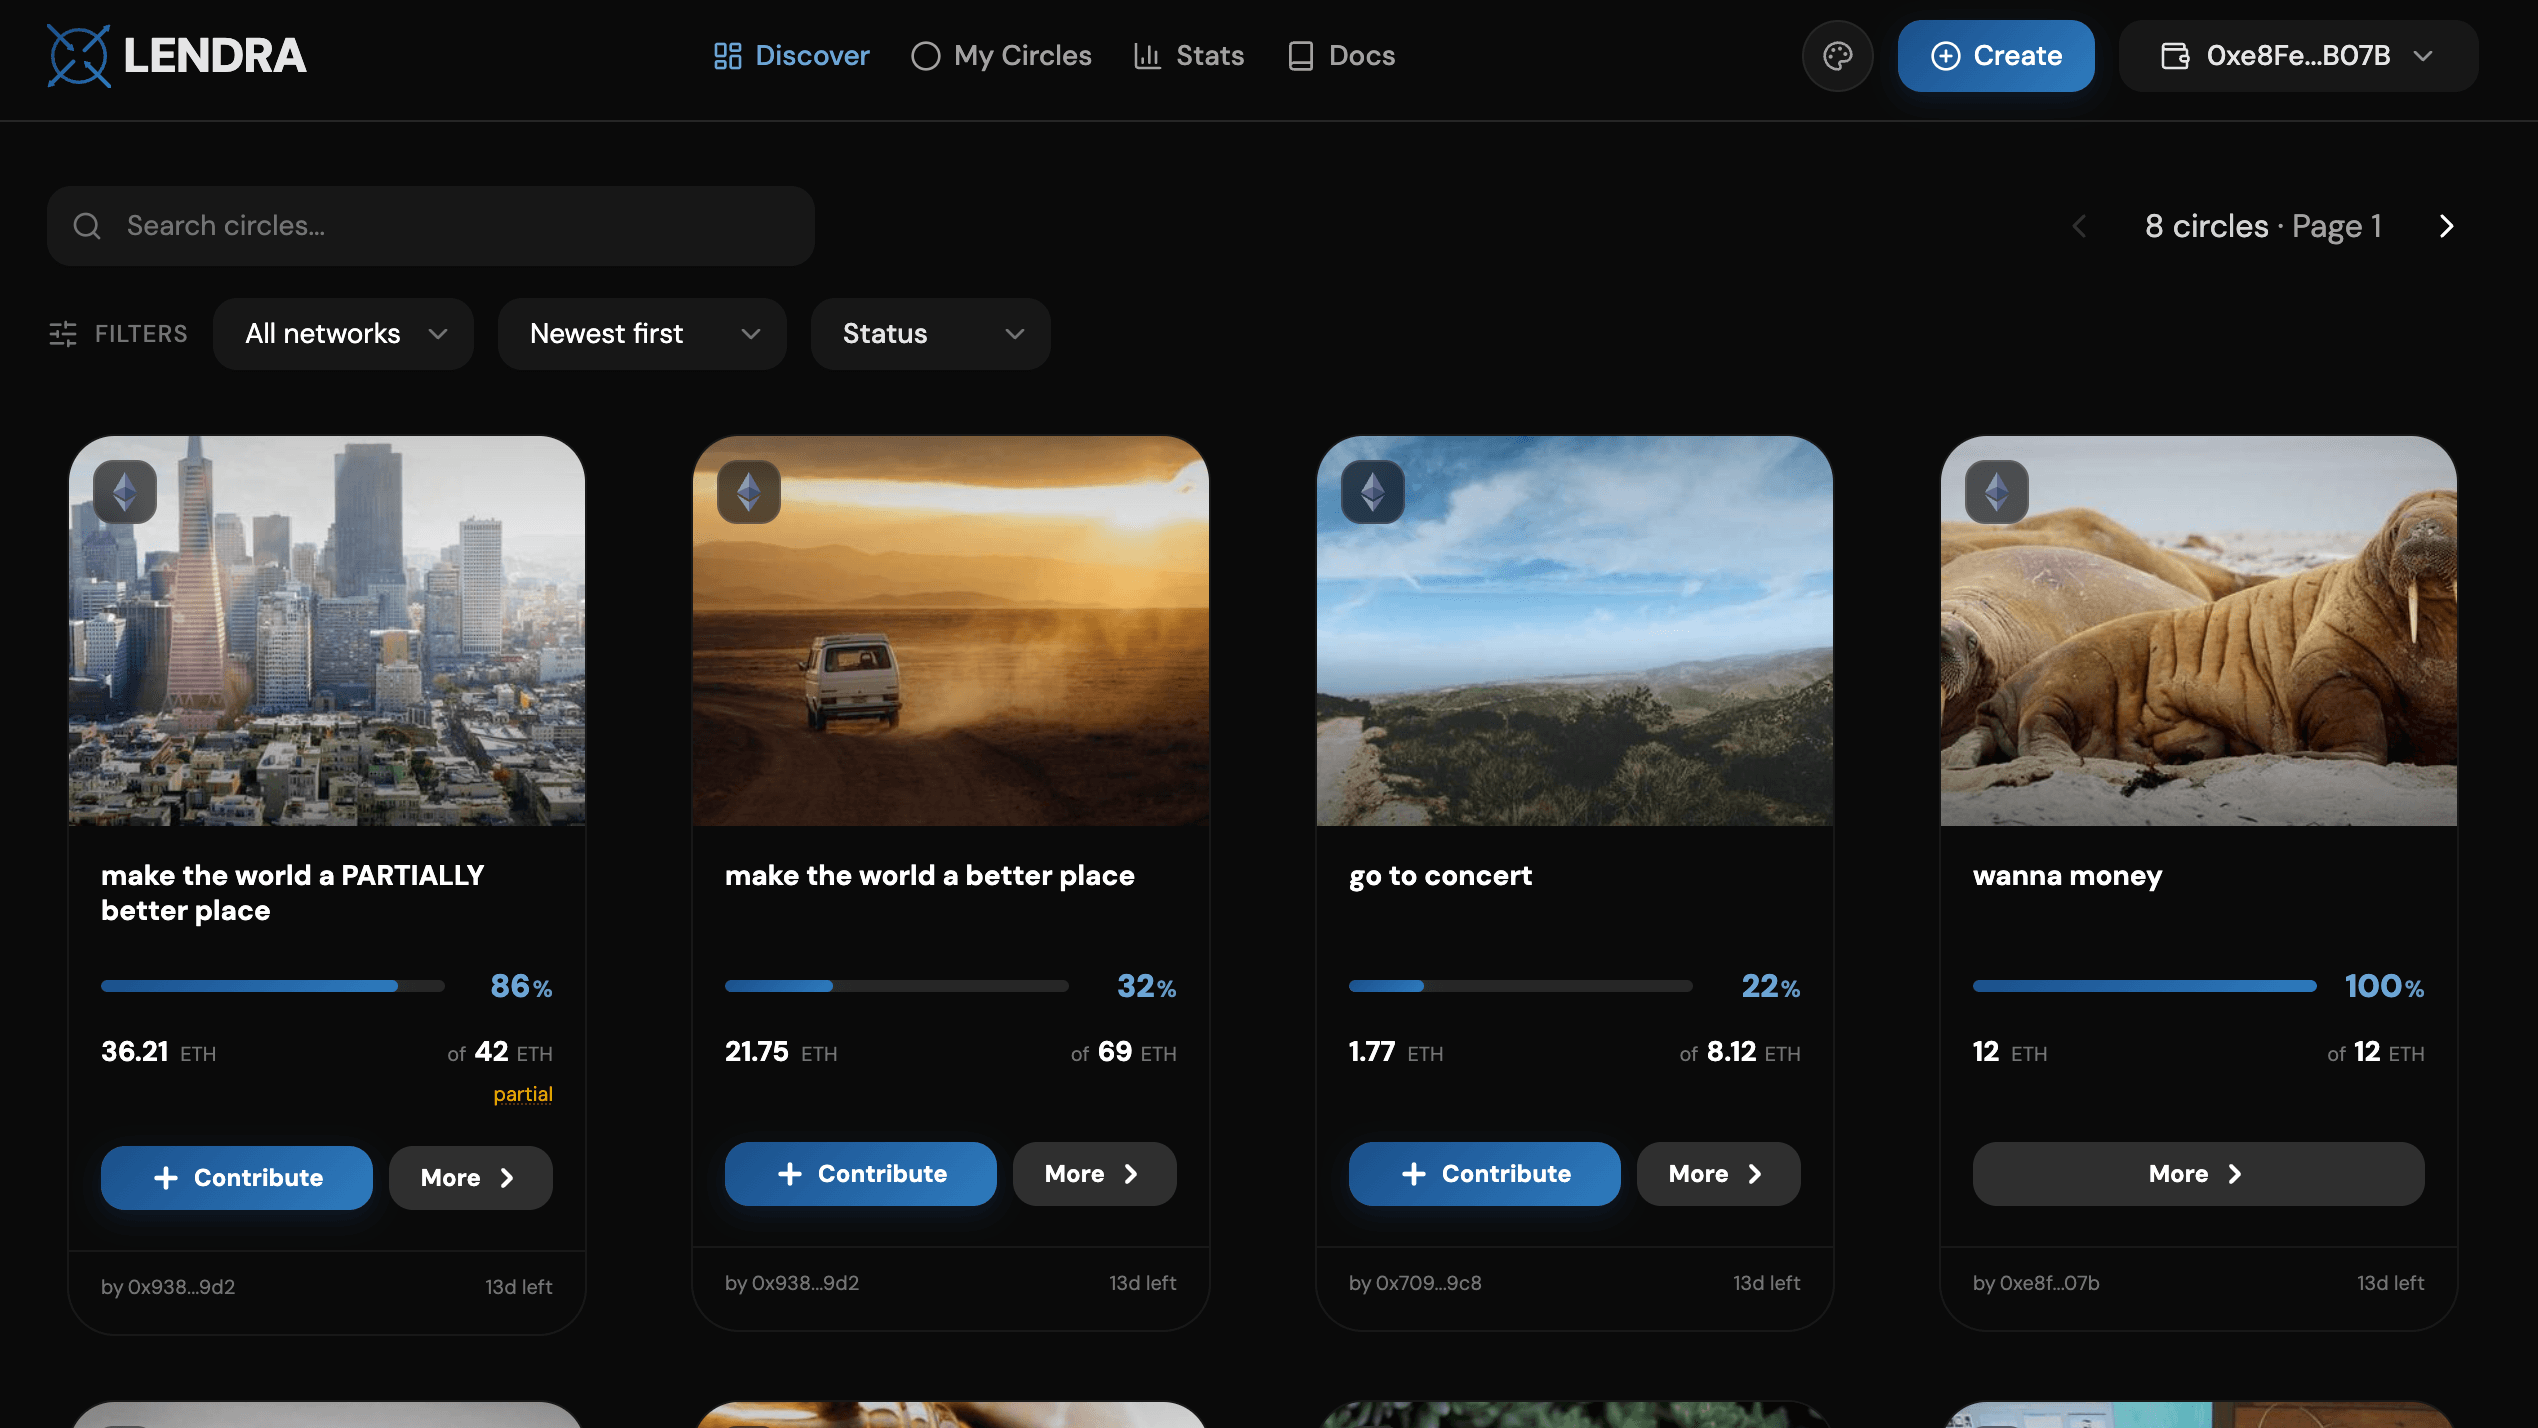Click the Lendra logo icon
This screenshot has height=1428, width=2538.
pyautogui.click(x=78, y=56)
